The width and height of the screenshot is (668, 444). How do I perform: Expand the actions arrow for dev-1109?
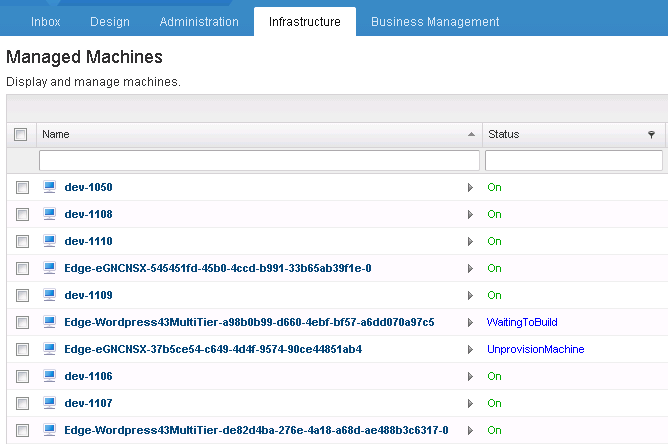tap(470, 295)
